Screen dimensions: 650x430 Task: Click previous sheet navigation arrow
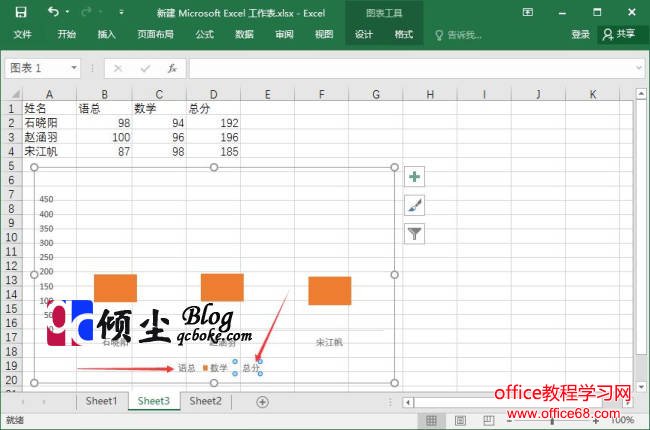pos(23,402)
